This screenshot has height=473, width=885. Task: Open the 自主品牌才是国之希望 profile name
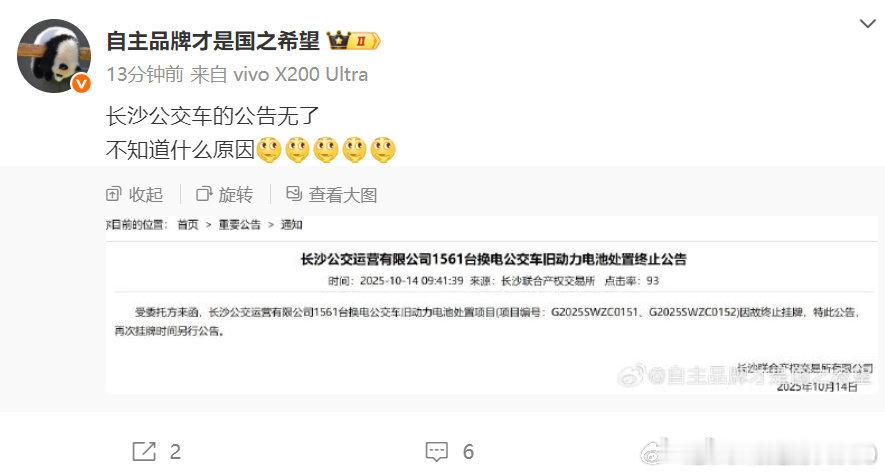(x=213, y=41)
